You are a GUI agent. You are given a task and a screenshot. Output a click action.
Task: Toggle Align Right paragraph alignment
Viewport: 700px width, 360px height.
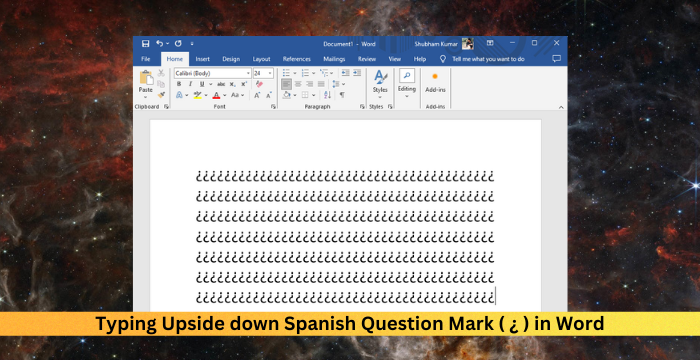click(x=309, y=84)
